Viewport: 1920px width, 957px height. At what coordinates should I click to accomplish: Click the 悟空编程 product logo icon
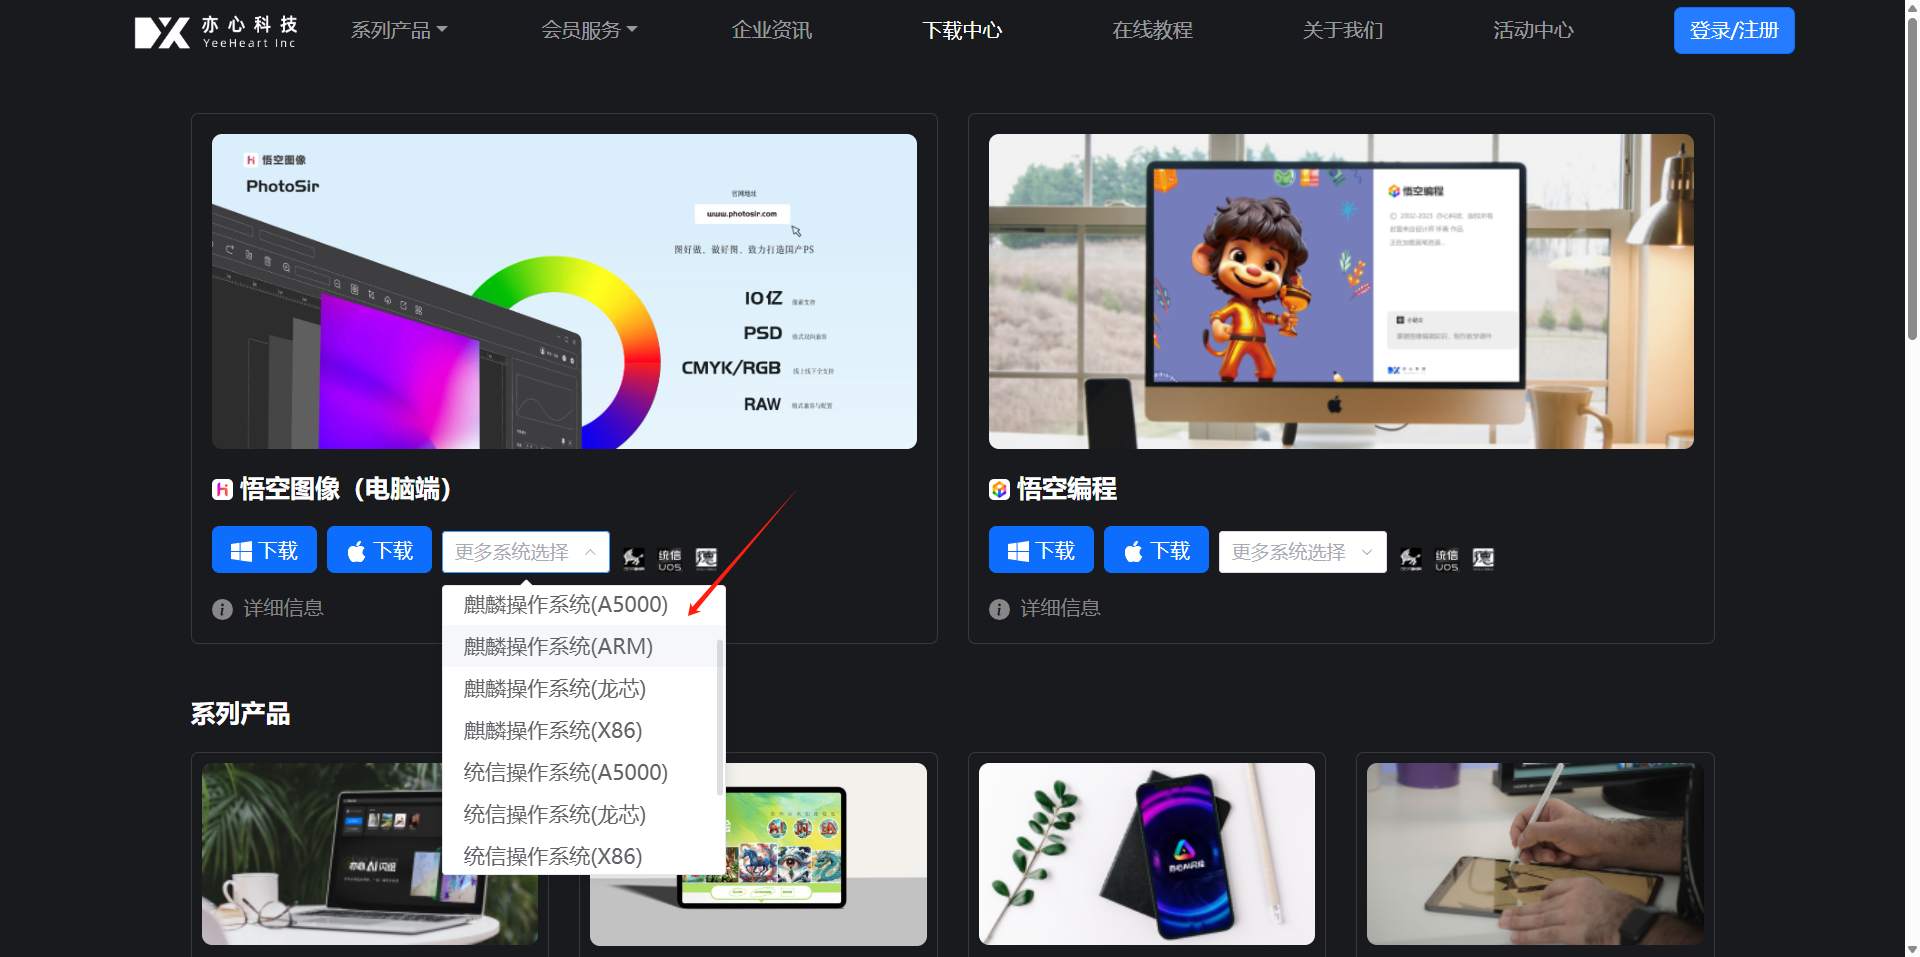click(999, 489)
